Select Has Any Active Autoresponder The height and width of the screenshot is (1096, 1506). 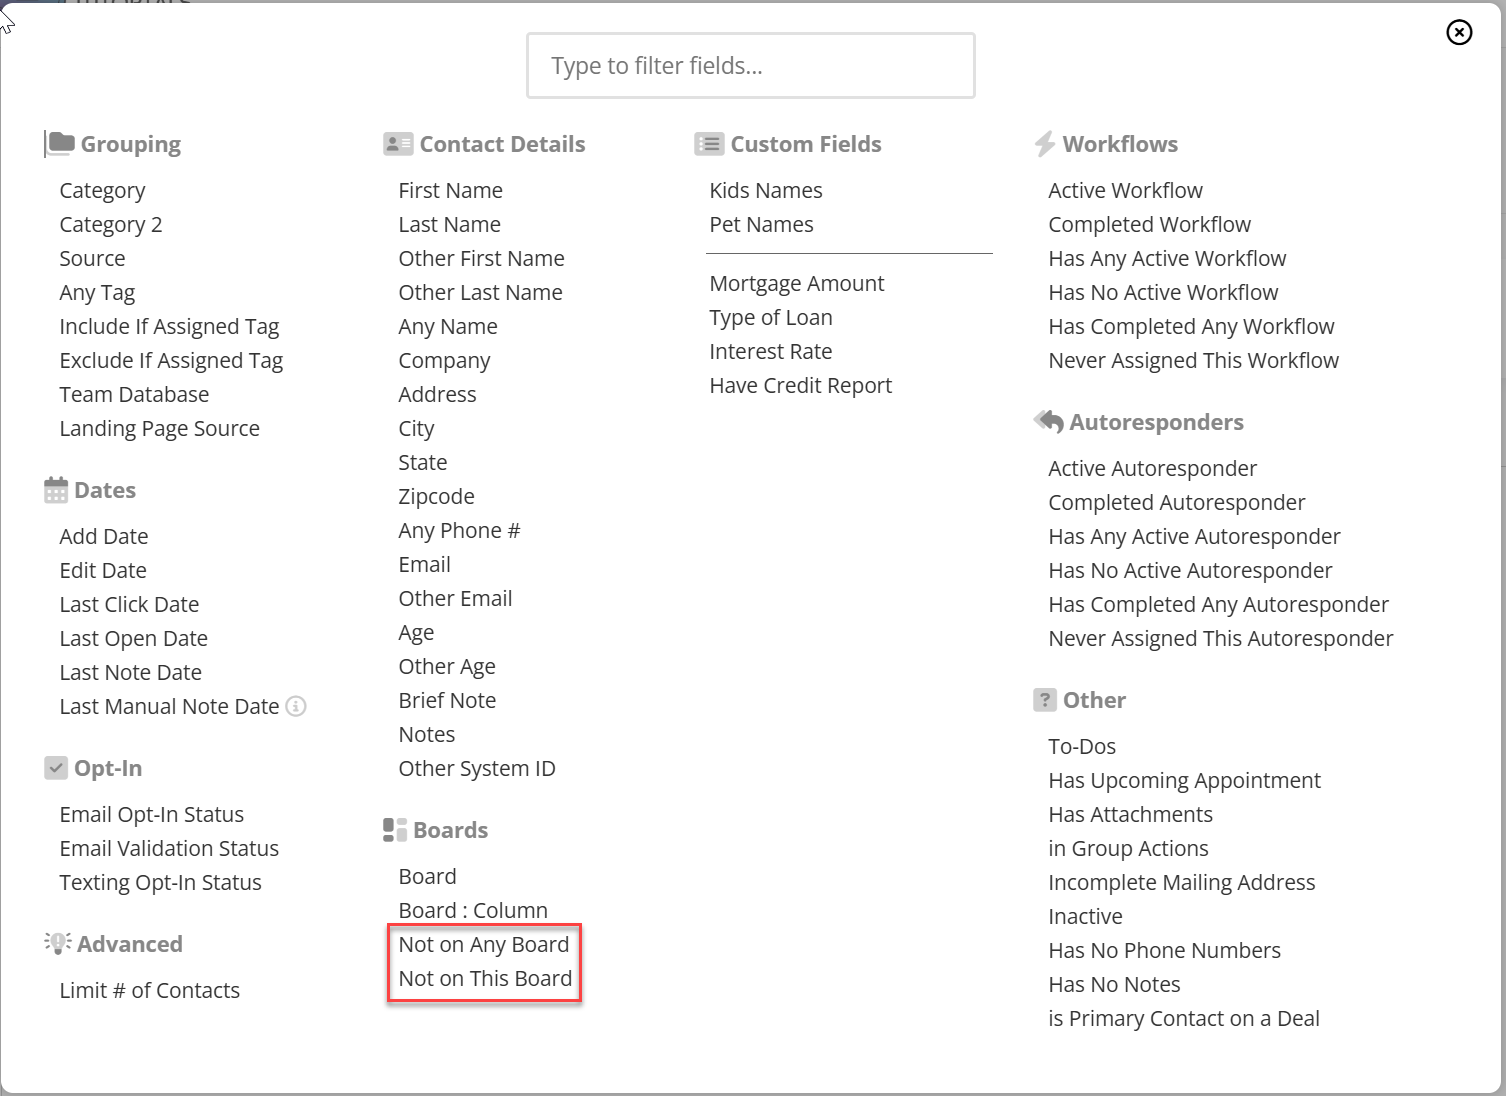pyautogui.click(x=1194, y=537)
